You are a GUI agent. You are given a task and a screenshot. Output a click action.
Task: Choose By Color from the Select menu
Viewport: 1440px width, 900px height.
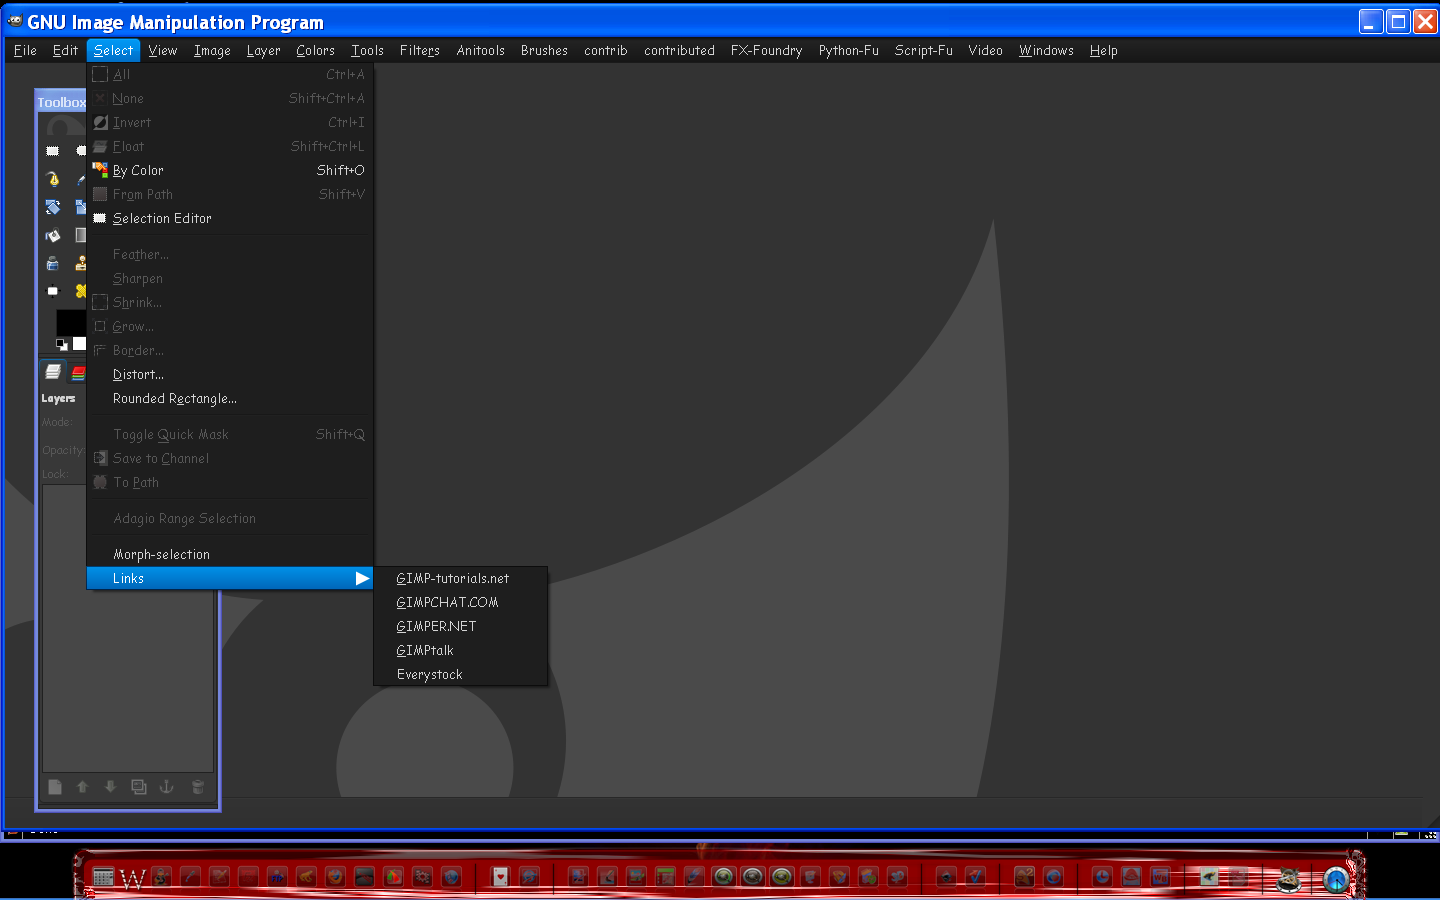230,170
